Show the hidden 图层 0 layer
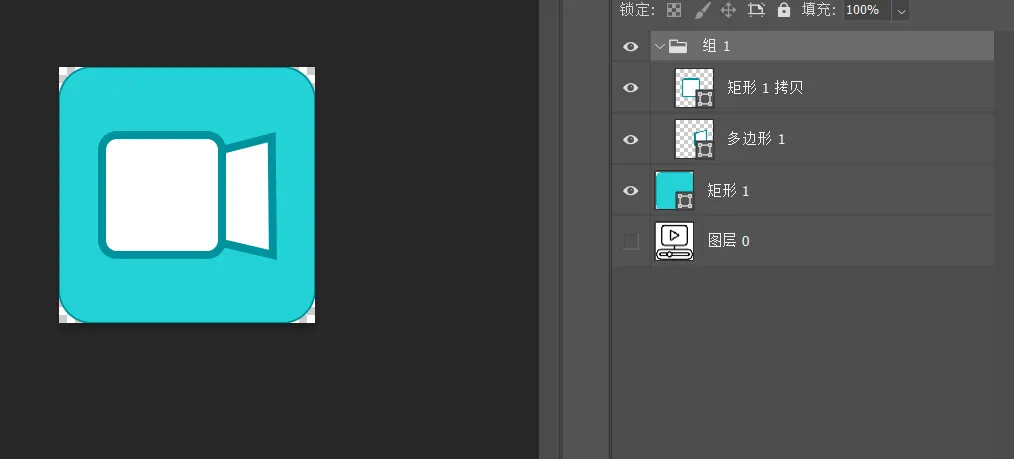 631,242
